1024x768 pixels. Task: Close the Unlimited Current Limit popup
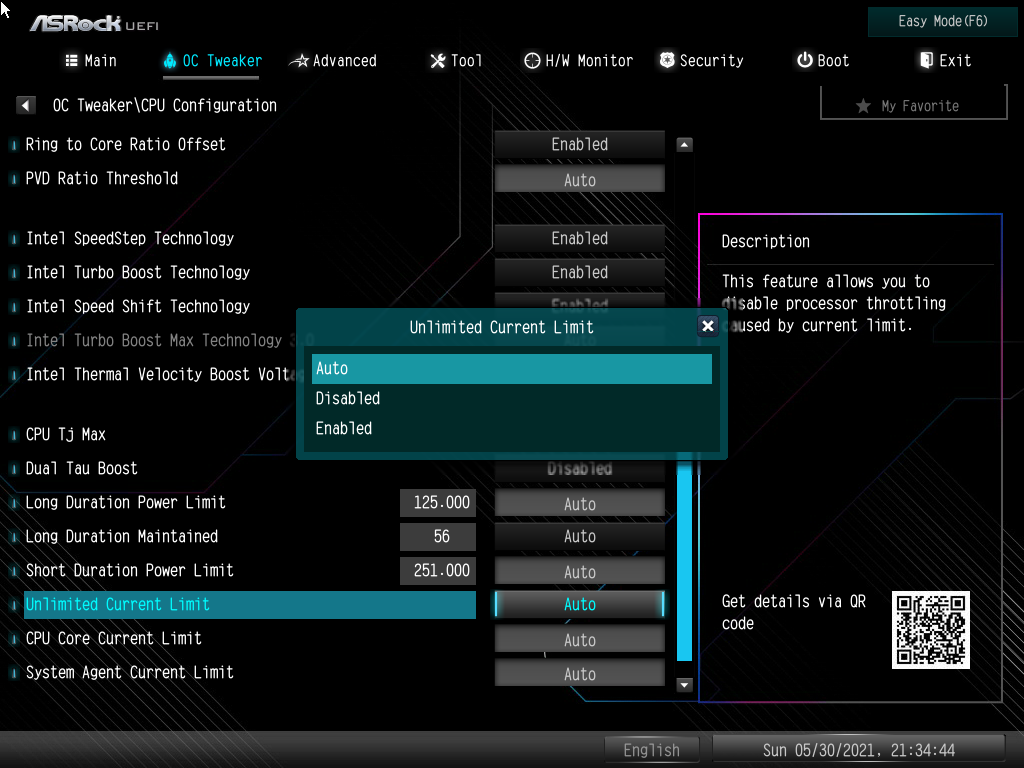(707, 326)
